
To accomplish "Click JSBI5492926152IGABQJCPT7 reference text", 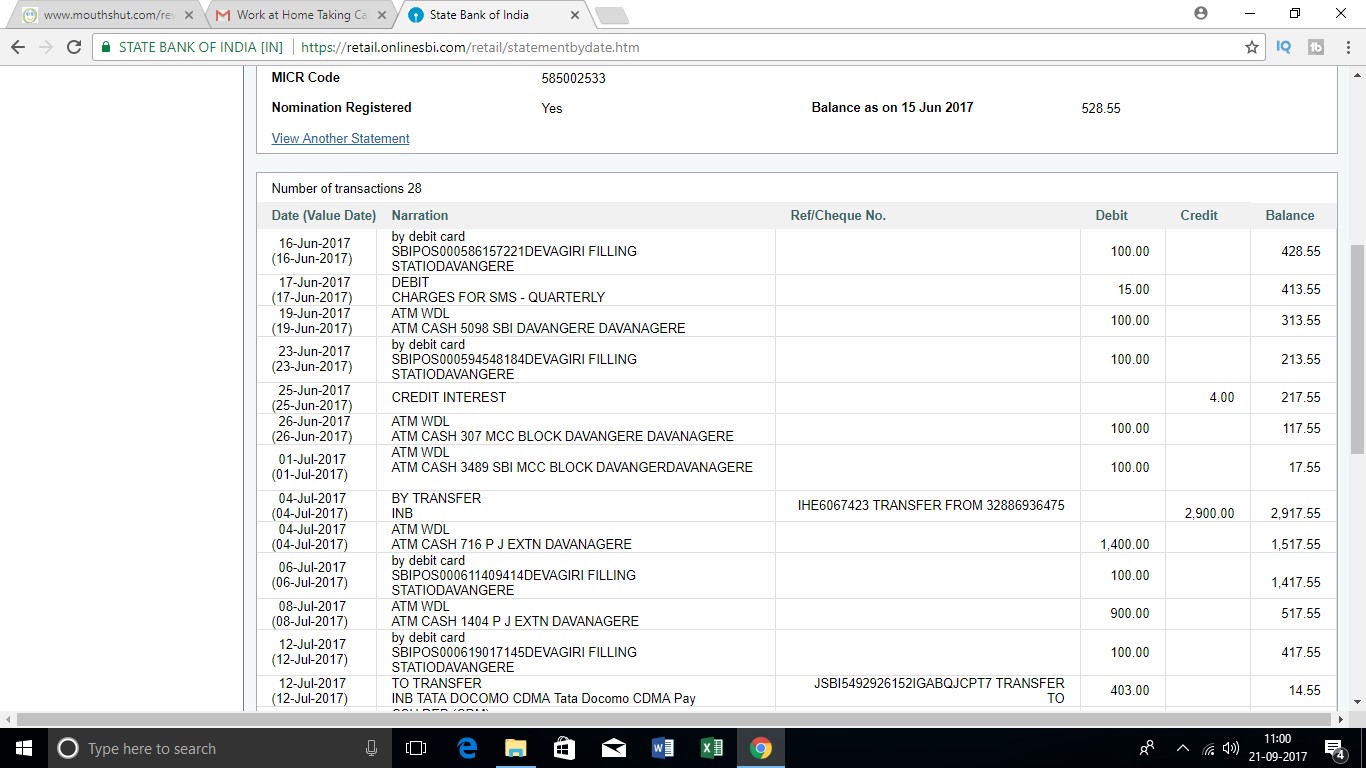I will click(x=939, y=691).
